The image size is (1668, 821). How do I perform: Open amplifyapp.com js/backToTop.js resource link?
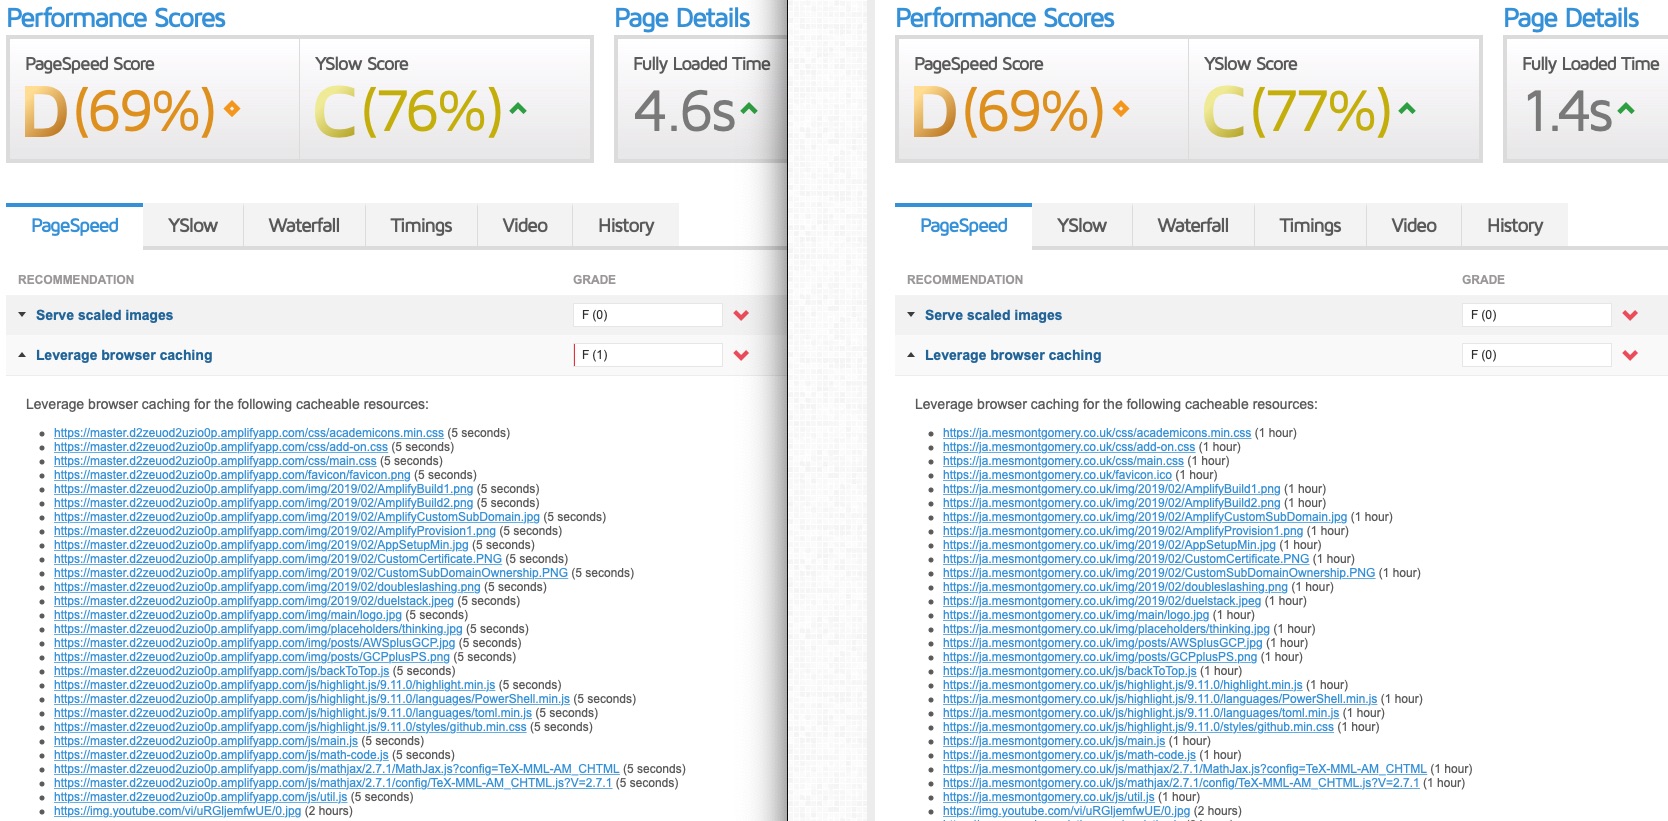[221, 671]
